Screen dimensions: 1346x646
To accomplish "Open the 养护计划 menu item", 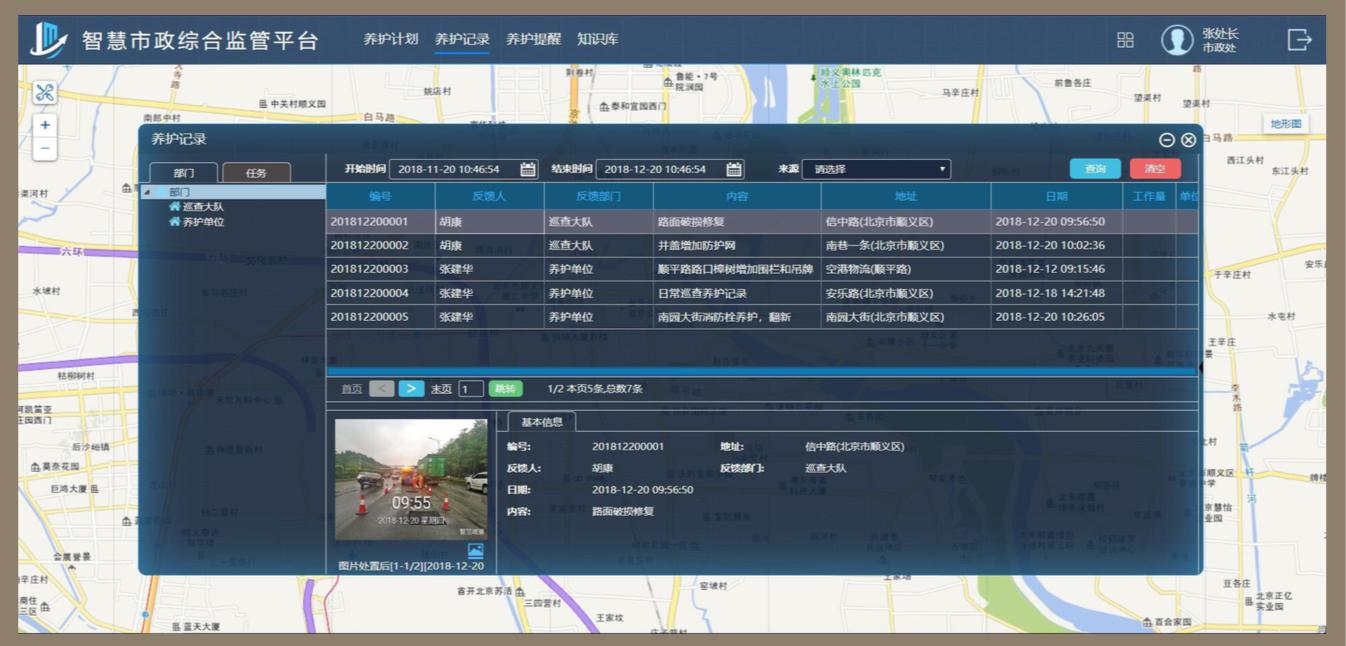I will (x=390, y=40).
